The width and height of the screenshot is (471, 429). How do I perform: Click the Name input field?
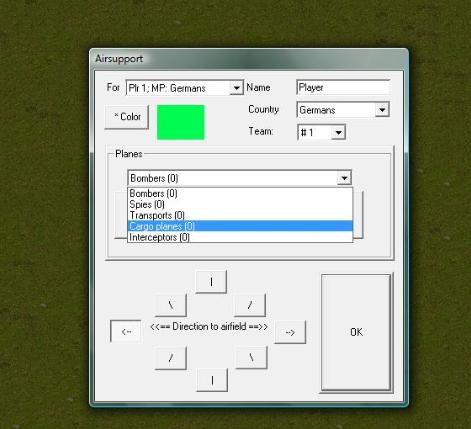tap(343, 87)
